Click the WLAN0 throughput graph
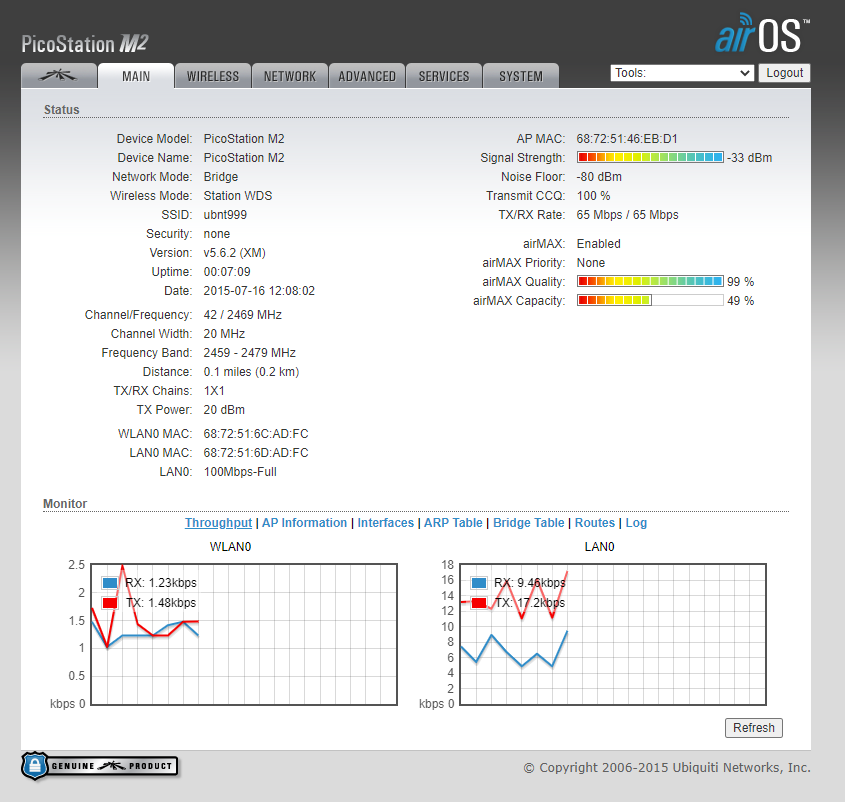The image size is (845, 802). coord(244,634)
